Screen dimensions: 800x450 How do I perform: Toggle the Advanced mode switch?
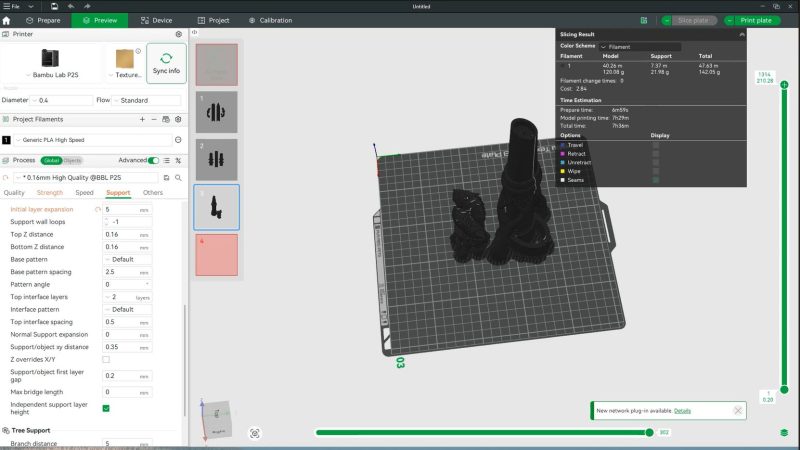tap(153, 160)
